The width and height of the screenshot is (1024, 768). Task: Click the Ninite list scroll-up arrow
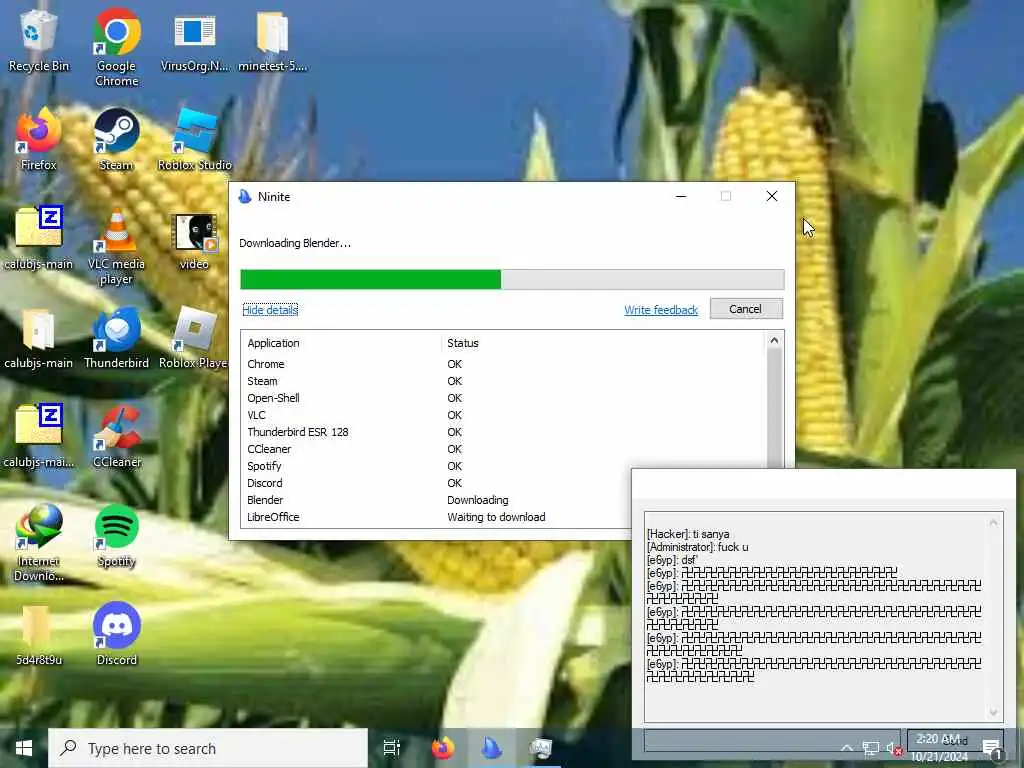coord(774,340)
